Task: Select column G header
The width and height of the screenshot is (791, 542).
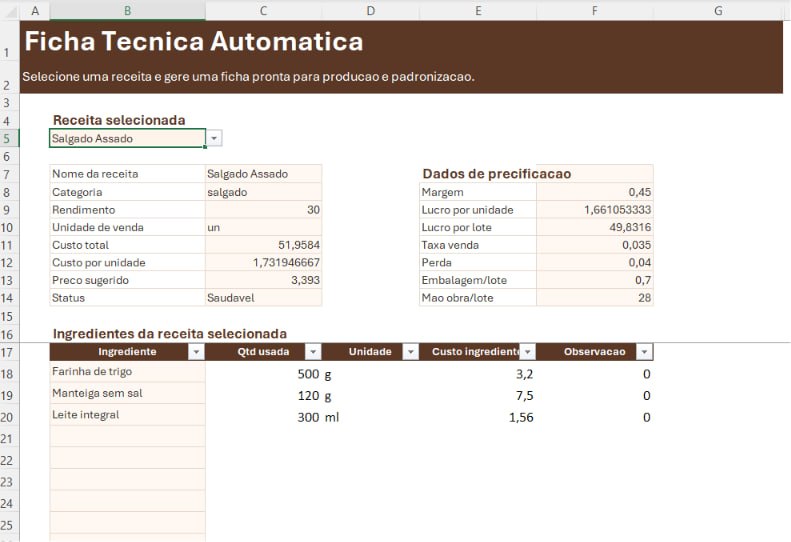Action: coord(718,11)
